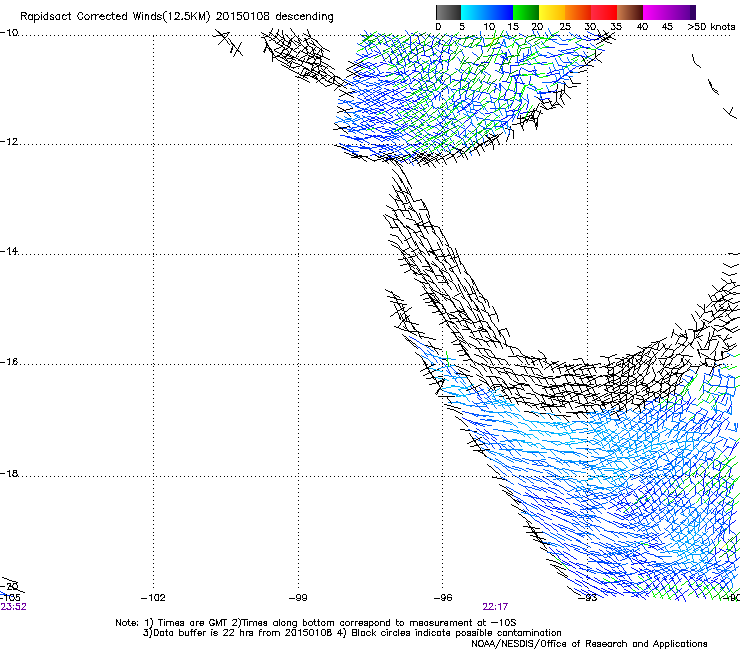The width and height of the screenshot is (740, 650).
Task: Click the 'NOAA/NESDIS/Office of Research and Applications' credit
Action: [589, 644]
